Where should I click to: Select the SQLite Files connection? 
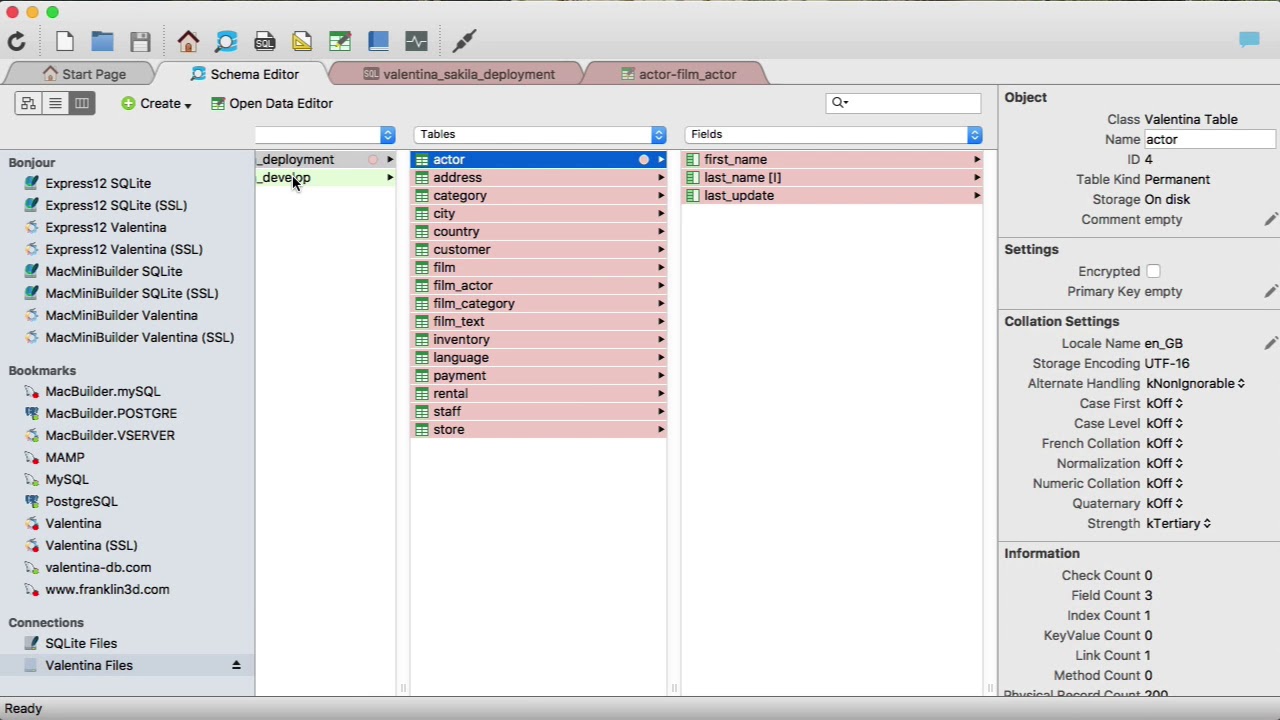[81, 643]
